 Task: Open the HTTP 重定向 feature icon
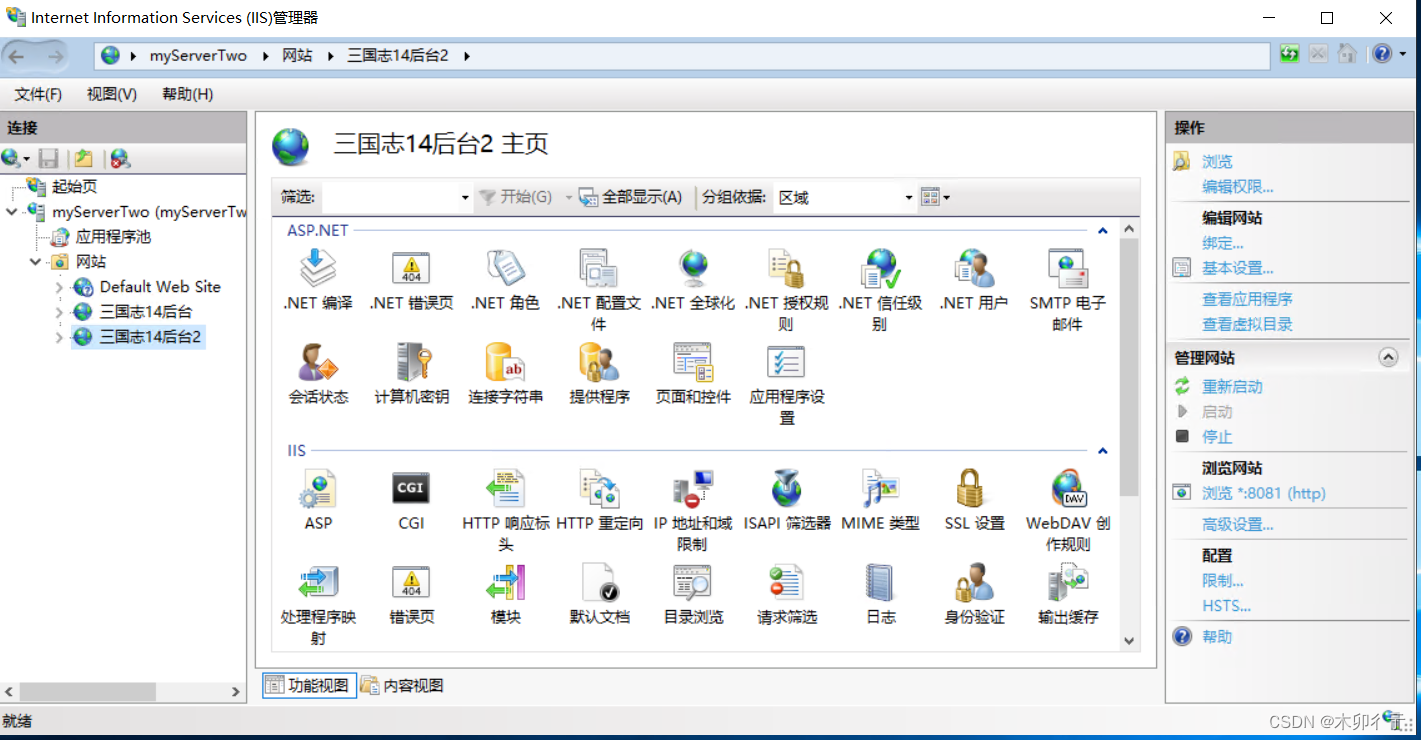coord(599,489)
